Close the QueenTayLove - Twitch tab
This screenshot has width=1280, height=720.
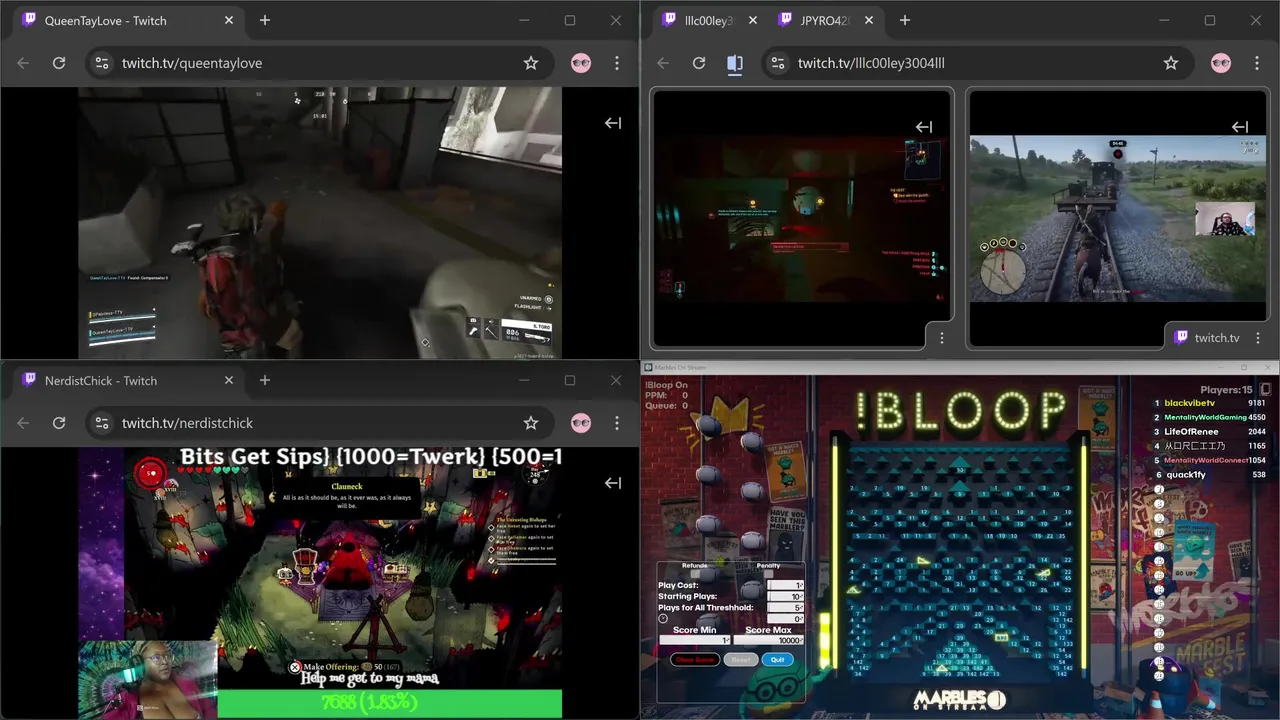click(229, 20)
